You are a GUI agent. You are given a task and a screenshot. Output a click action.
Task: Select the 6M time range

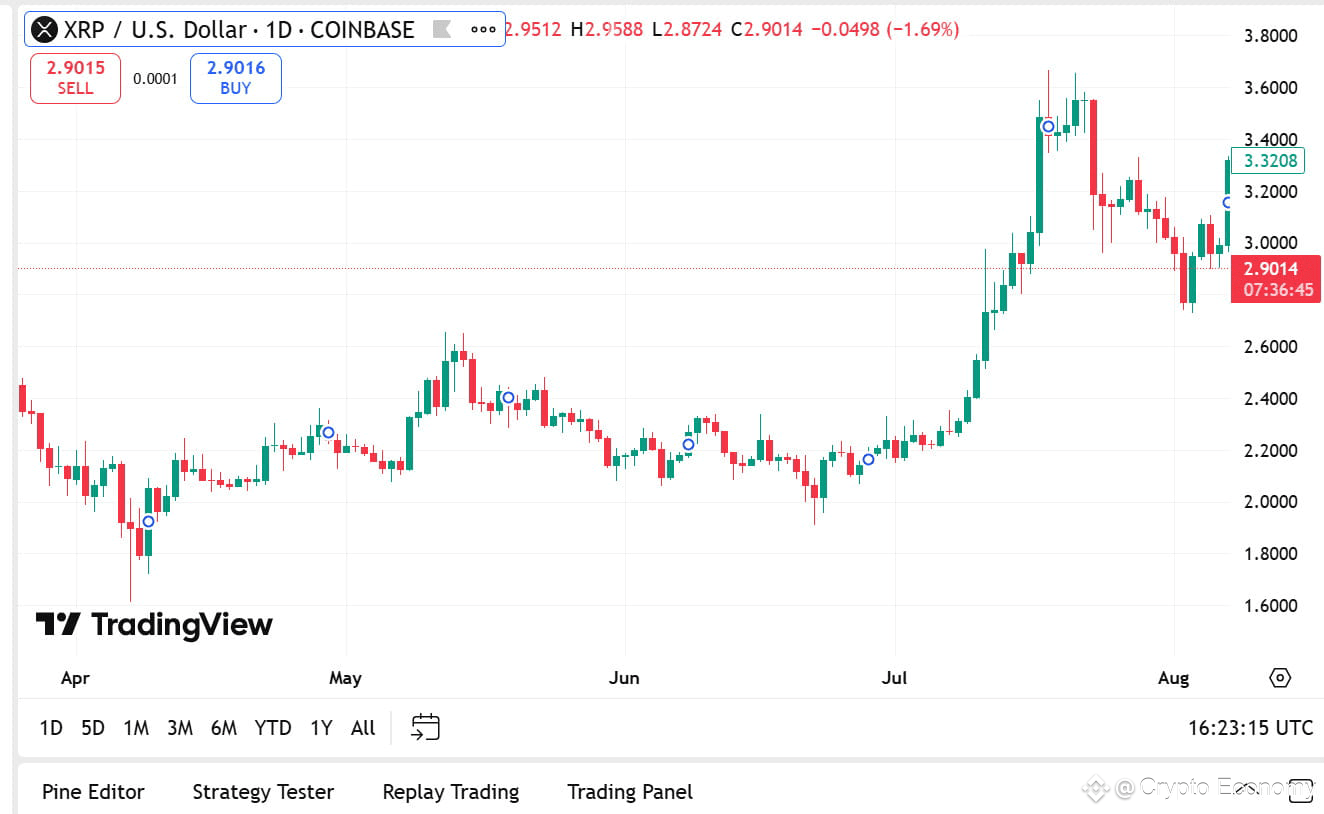(224, 728)
